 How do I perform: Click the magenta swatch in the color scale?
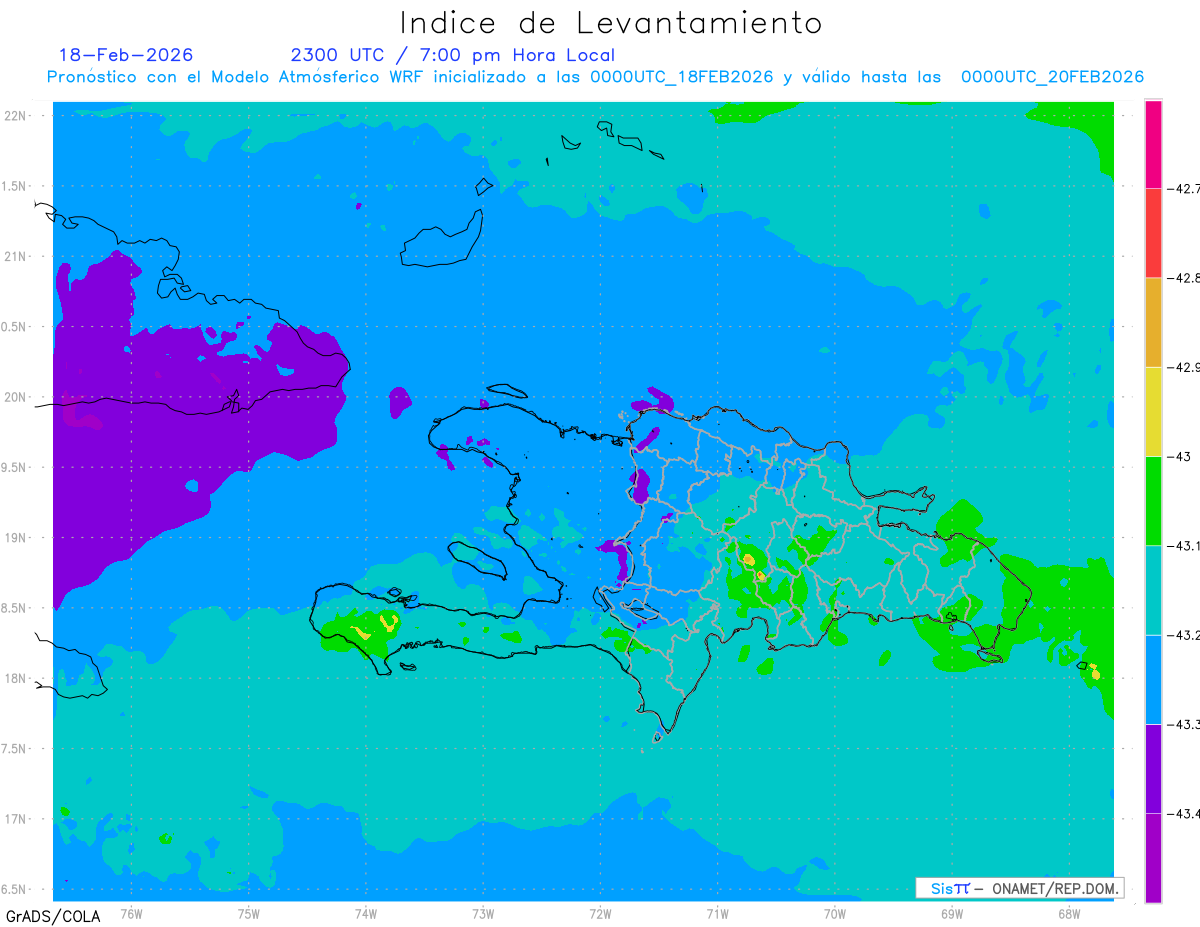1153,143
